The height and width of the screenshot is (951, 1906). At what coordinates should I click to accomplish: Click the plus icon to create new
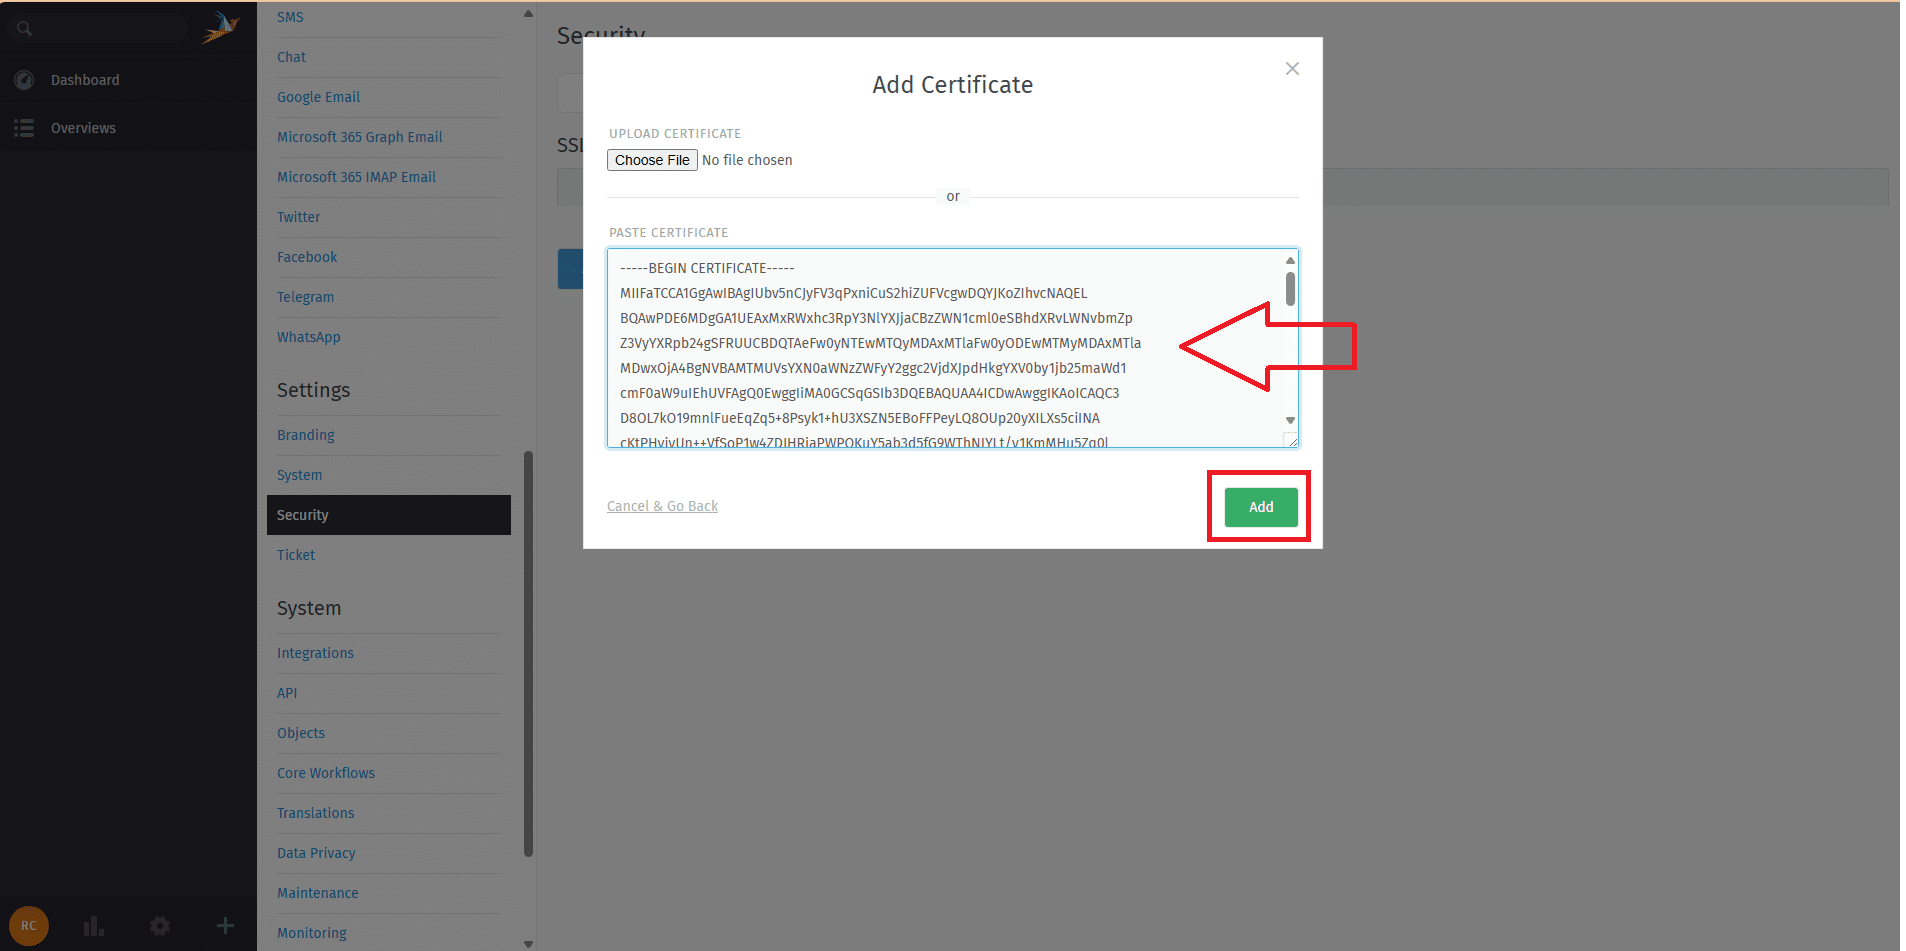[225, 926]
